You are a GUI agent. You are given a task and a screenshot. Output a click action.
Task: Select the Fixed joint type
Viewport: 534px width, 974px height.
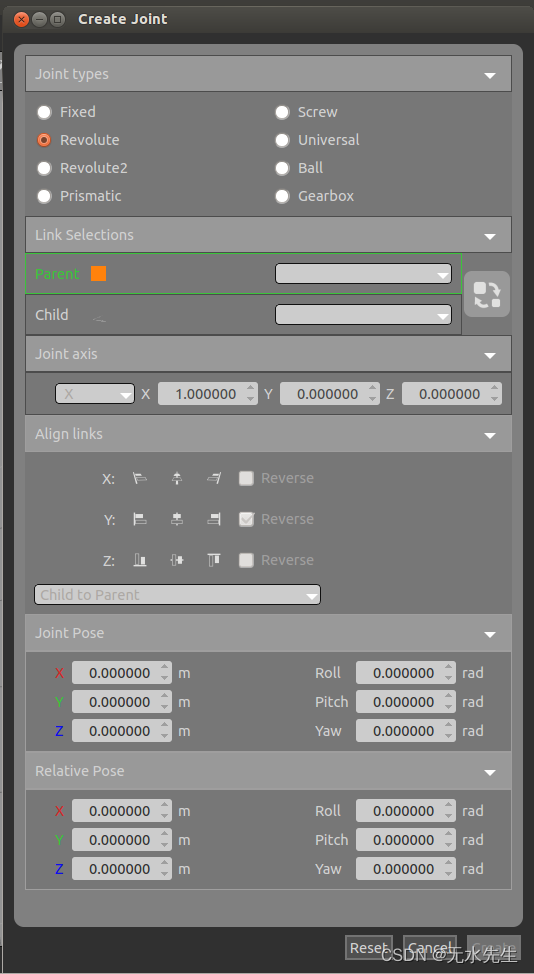click(44, 112)
